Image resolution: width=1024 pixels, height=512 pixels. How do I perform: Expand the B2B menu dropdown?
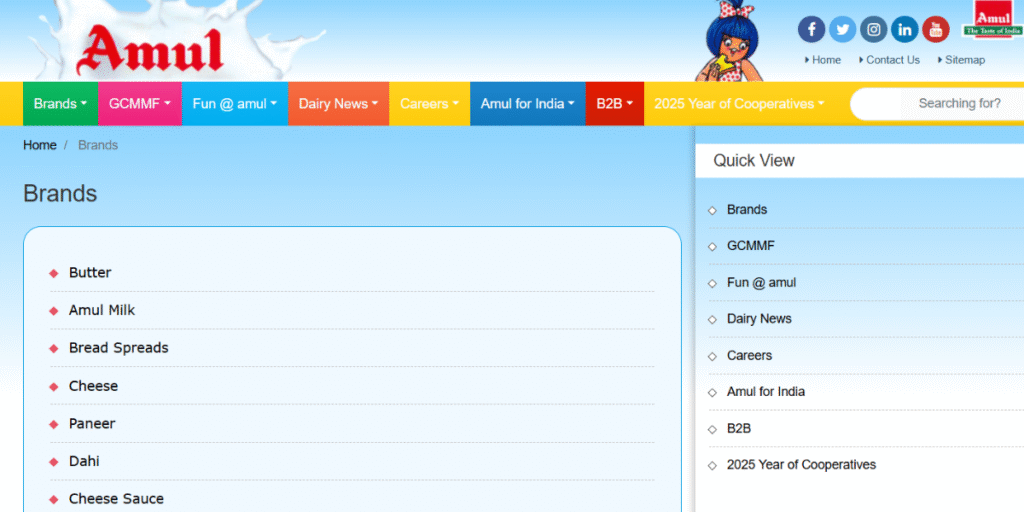[615, 104]
